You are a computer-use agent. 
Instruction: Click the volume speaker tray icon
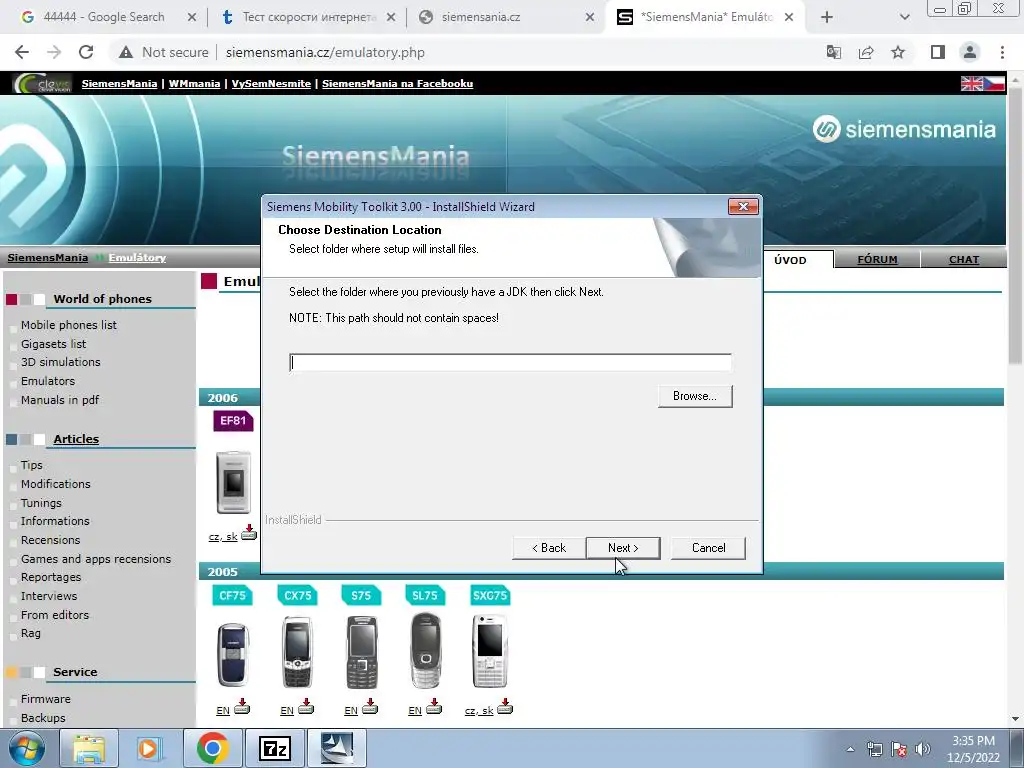(x=923, y=749)
